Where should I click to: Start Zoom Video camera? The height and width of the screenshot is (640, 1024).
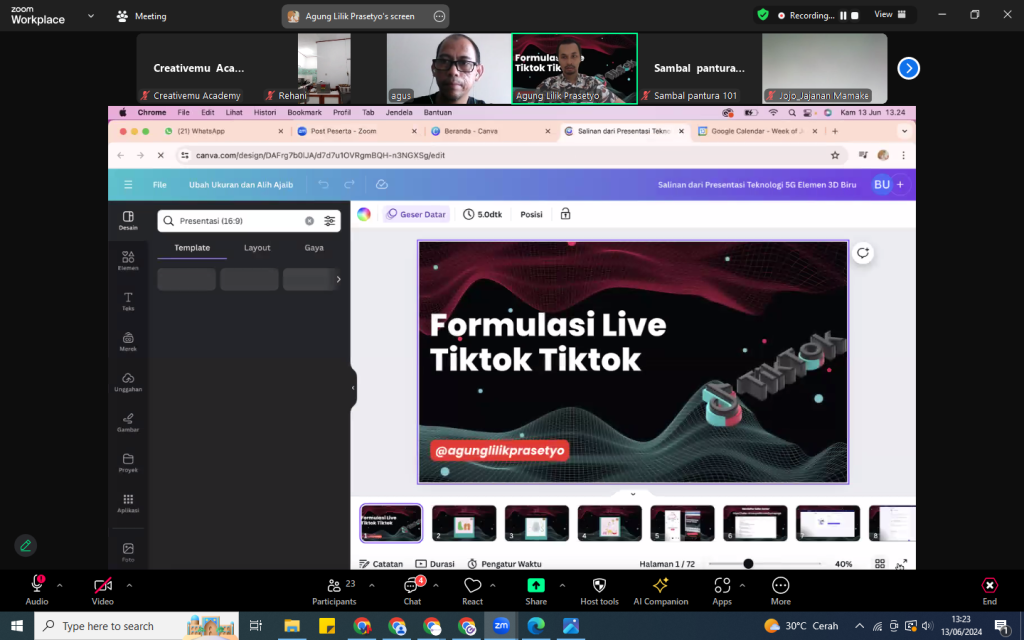click(x=103, y=591)
